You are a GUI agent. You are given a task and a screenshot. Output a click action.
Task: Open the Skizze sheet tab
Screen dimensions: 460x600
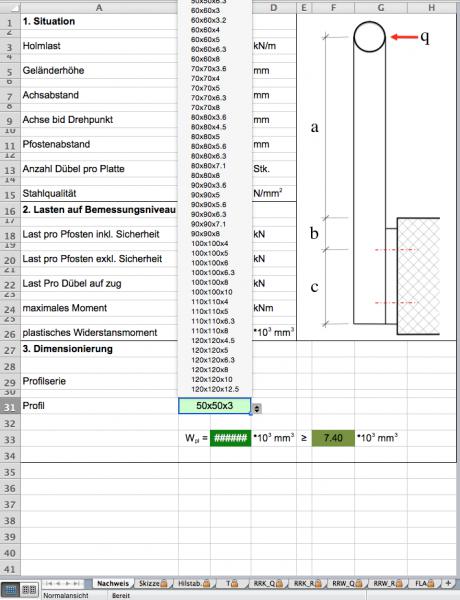tap(153, 583)
